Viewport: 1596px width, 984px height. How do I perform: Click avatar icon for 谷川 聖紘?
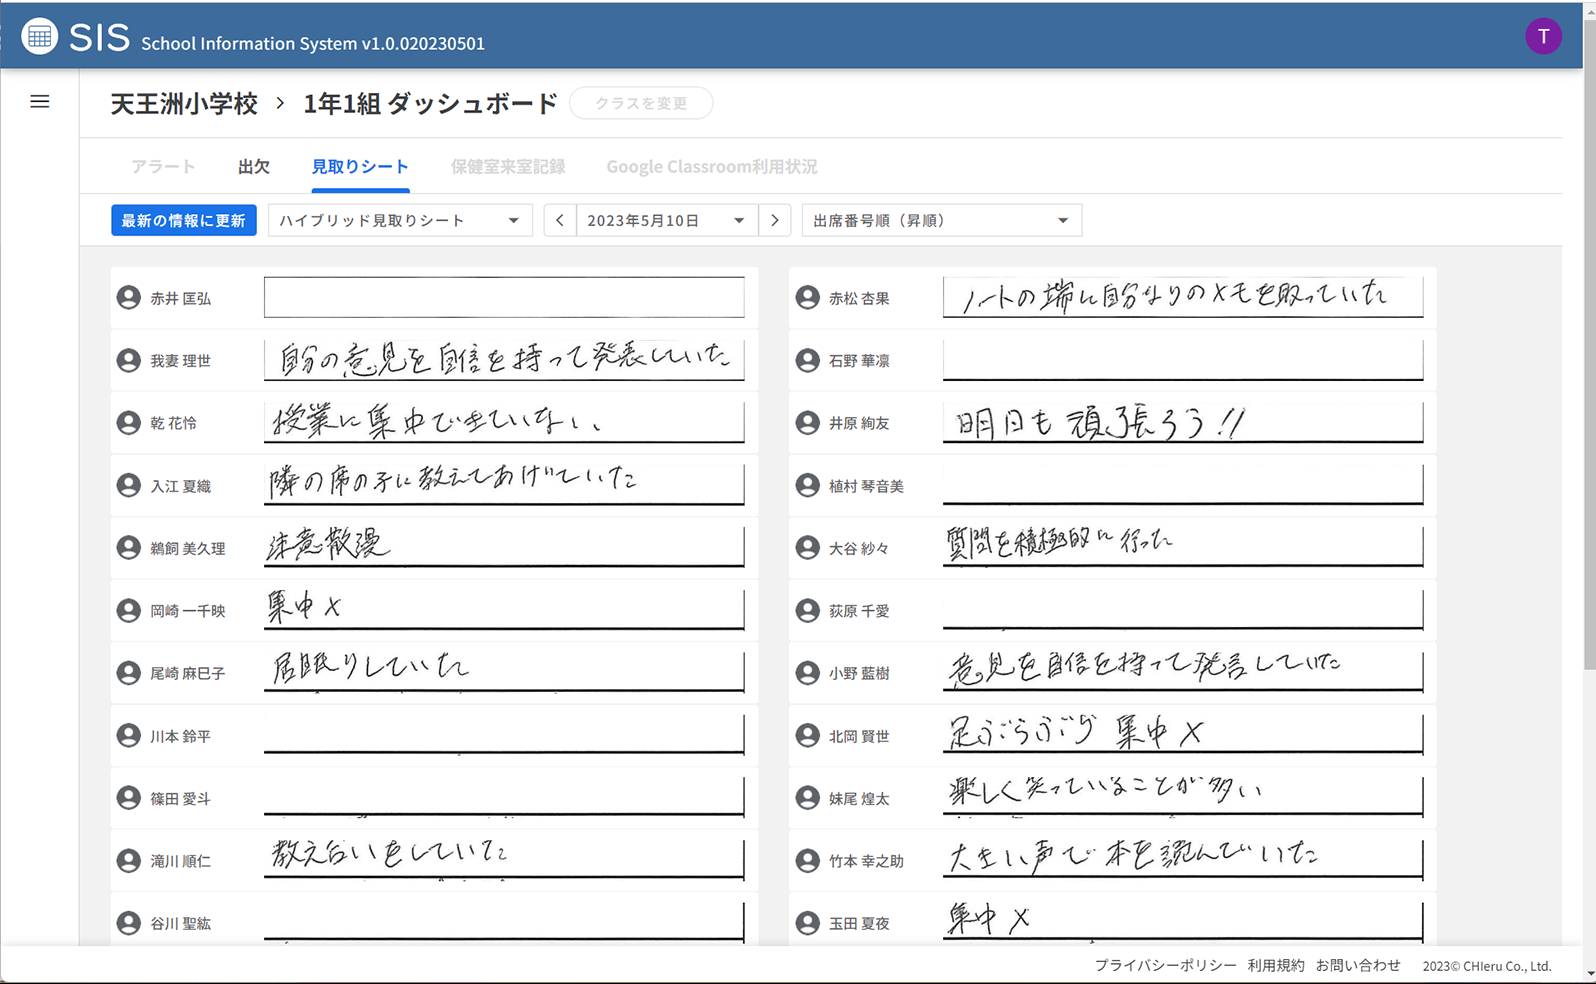pyautogui.click(x=129, y=923)
